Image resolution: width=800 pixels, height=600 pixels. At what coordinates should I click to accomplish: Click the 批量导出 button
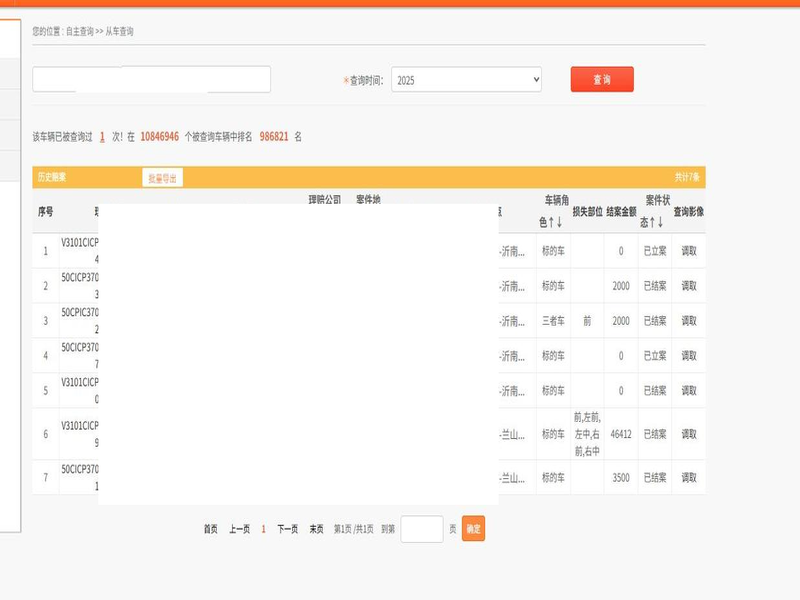tap(162, 178)
